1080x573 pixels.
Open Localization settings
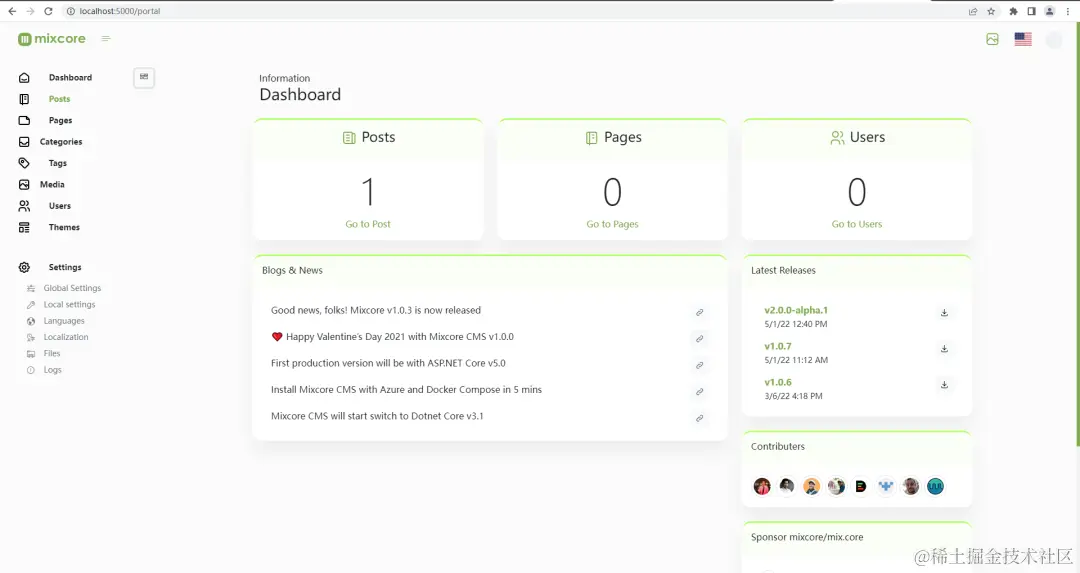point(66,337)
